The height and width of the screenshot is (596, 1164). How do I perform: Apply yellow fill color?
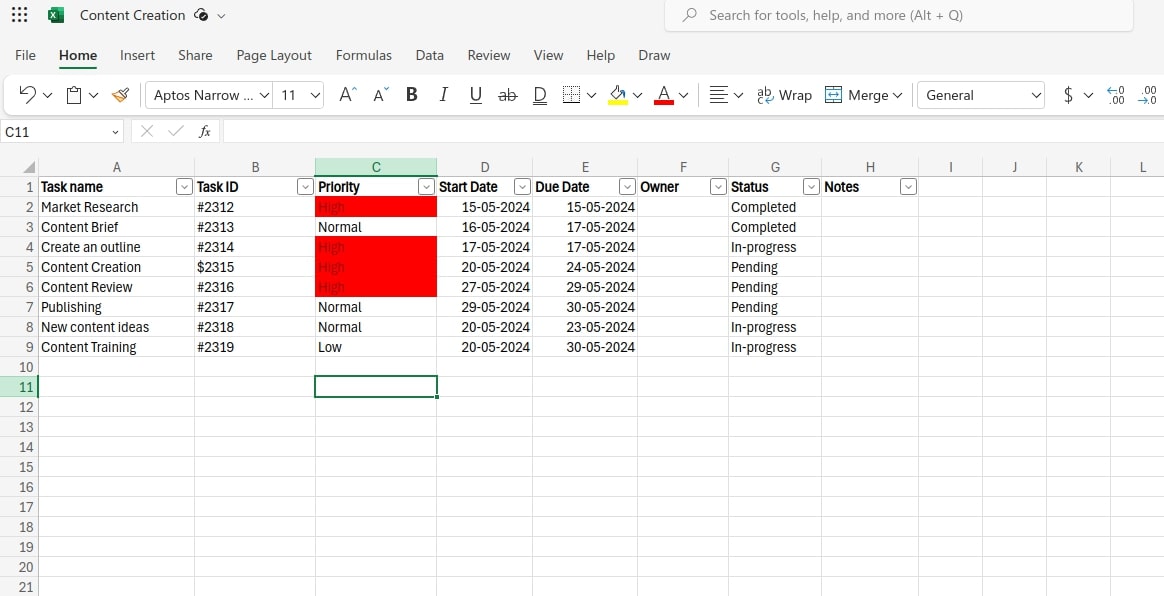618,95
